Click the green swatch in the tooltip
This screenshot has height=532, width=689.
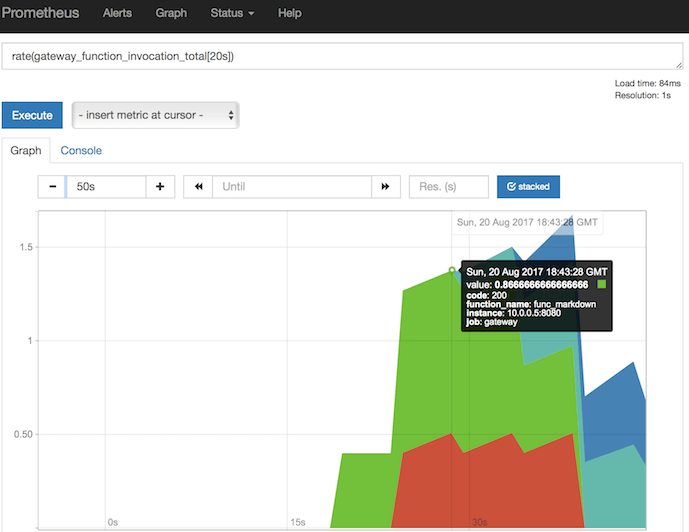[602, 285]
